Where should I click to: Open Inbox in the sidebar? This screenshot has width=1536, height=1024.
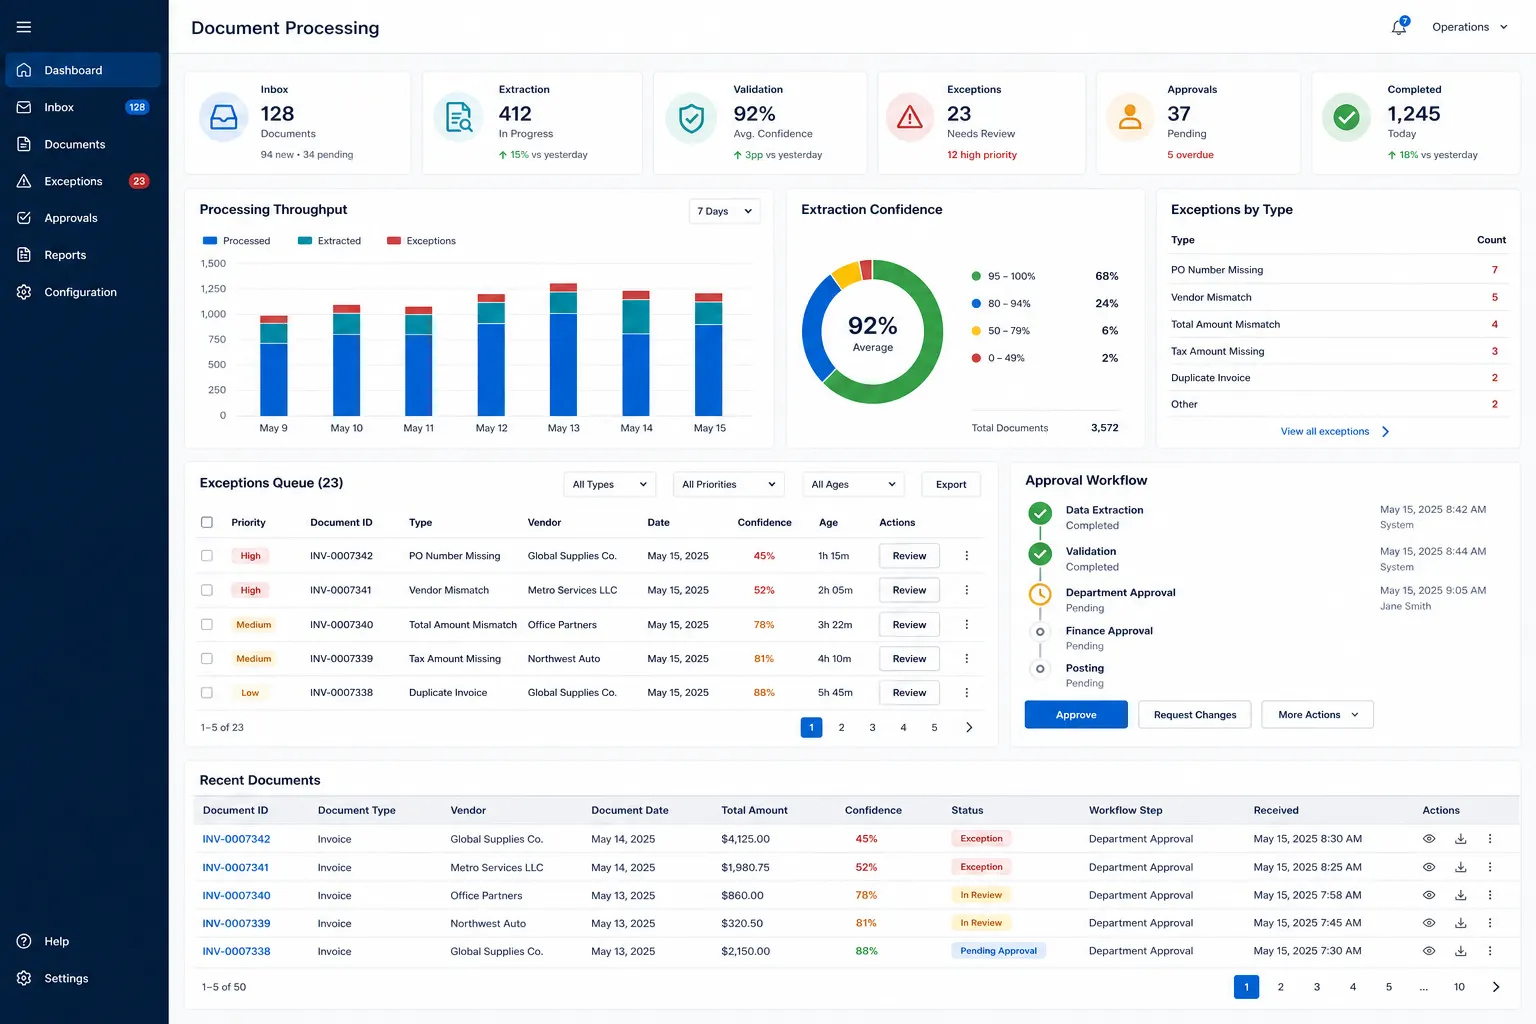tap(83, 107)
